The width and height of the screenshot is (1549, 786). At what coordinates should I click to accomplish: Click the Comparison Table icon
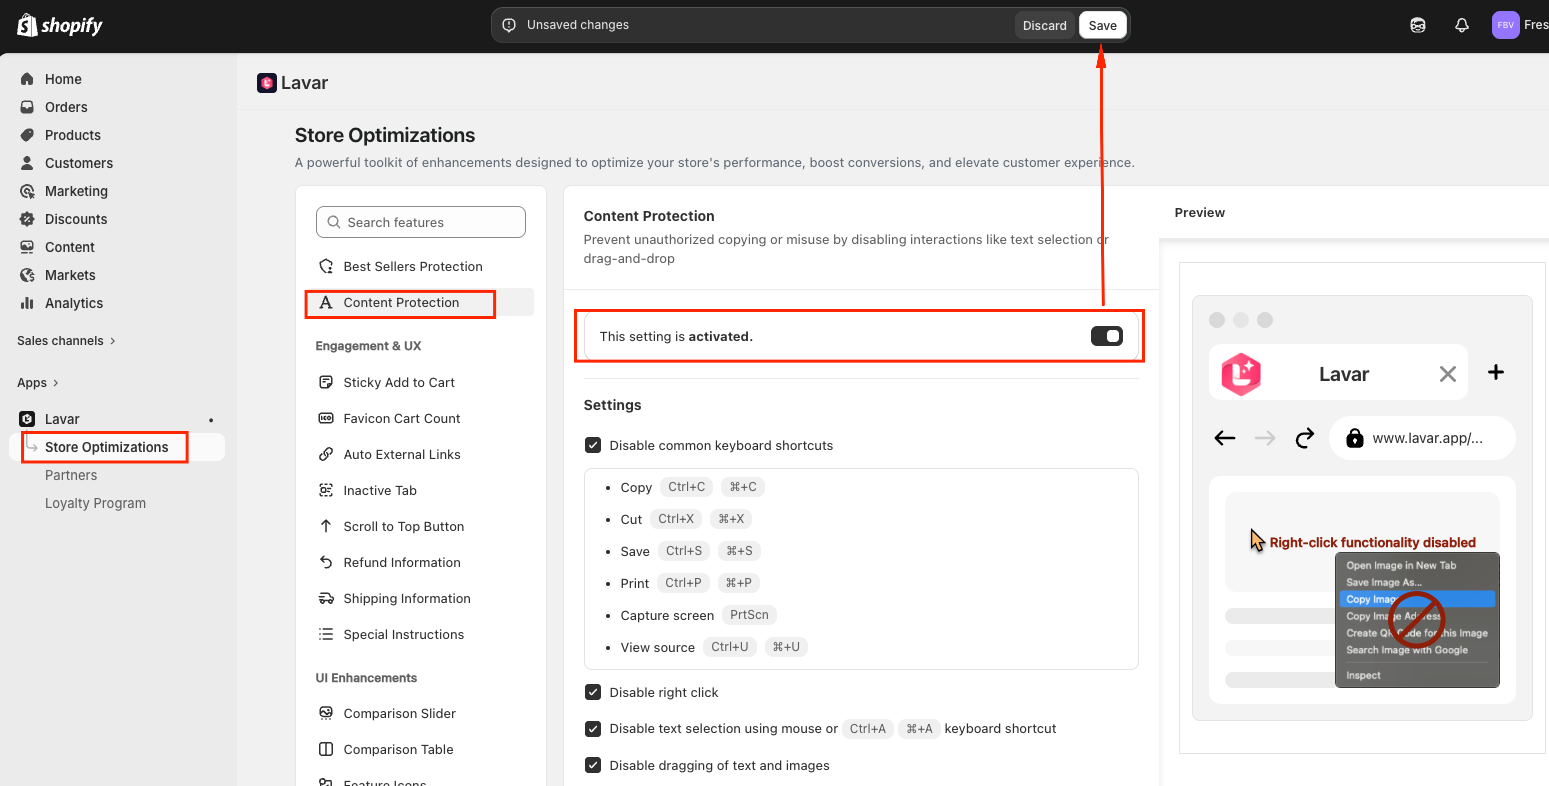pyautogui.click(x=326, y=749)
